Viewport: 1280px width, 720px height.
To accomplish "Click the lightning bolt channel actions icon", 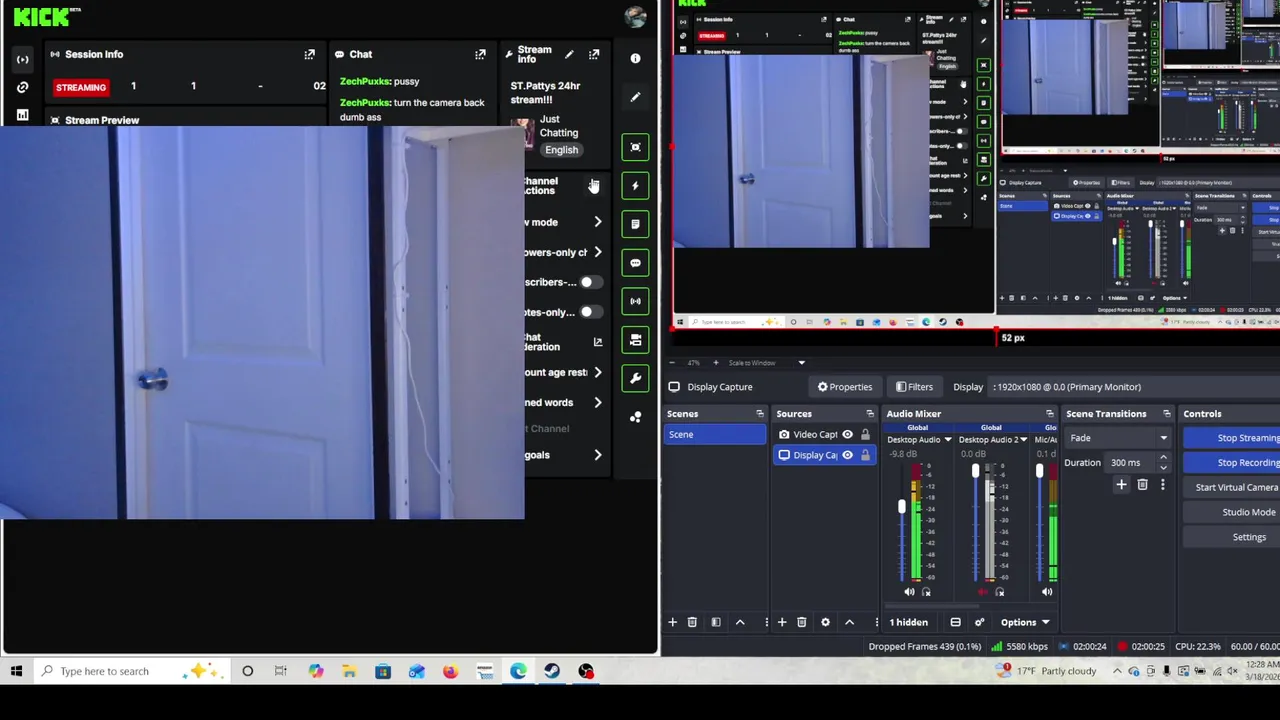I will pyautogui.click(x=635, y=186).
